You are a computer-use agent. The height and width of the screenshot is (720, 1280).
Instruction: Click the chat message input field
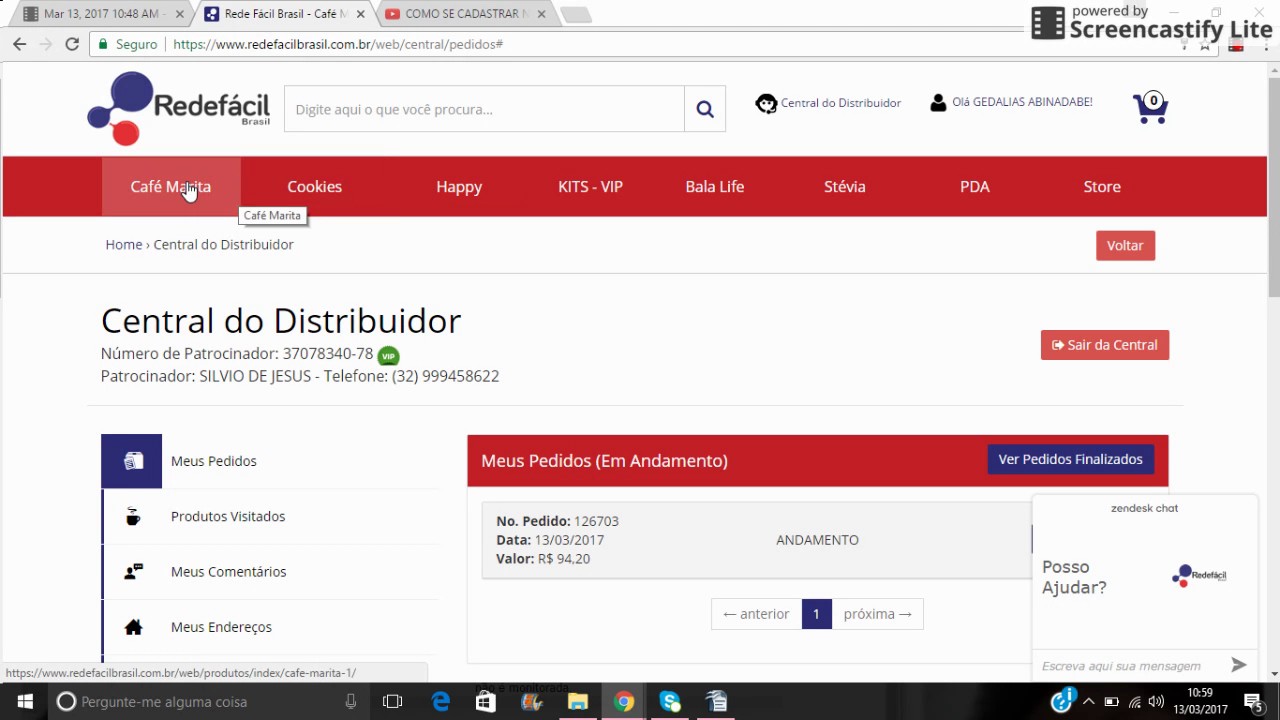point(1128,665)
